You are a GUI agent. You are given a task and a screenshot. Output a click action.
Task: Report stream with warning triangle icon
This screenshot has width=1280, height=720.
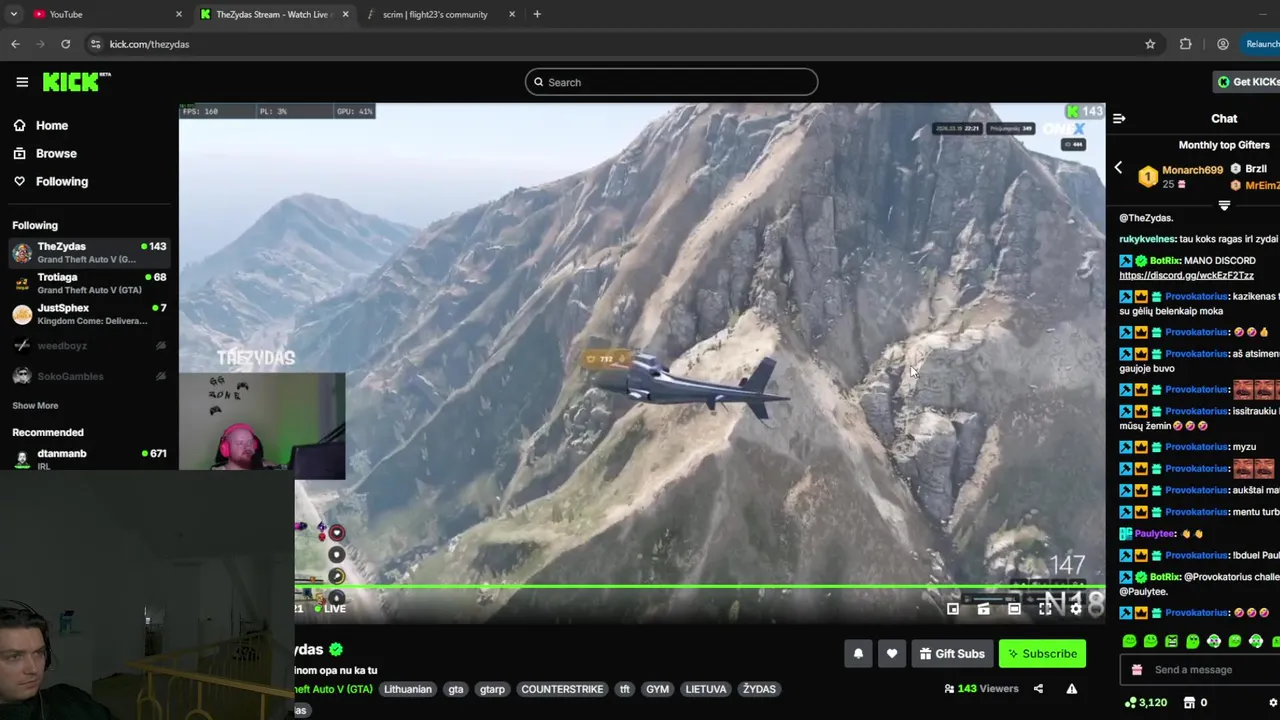click(x=1072, y=688)
